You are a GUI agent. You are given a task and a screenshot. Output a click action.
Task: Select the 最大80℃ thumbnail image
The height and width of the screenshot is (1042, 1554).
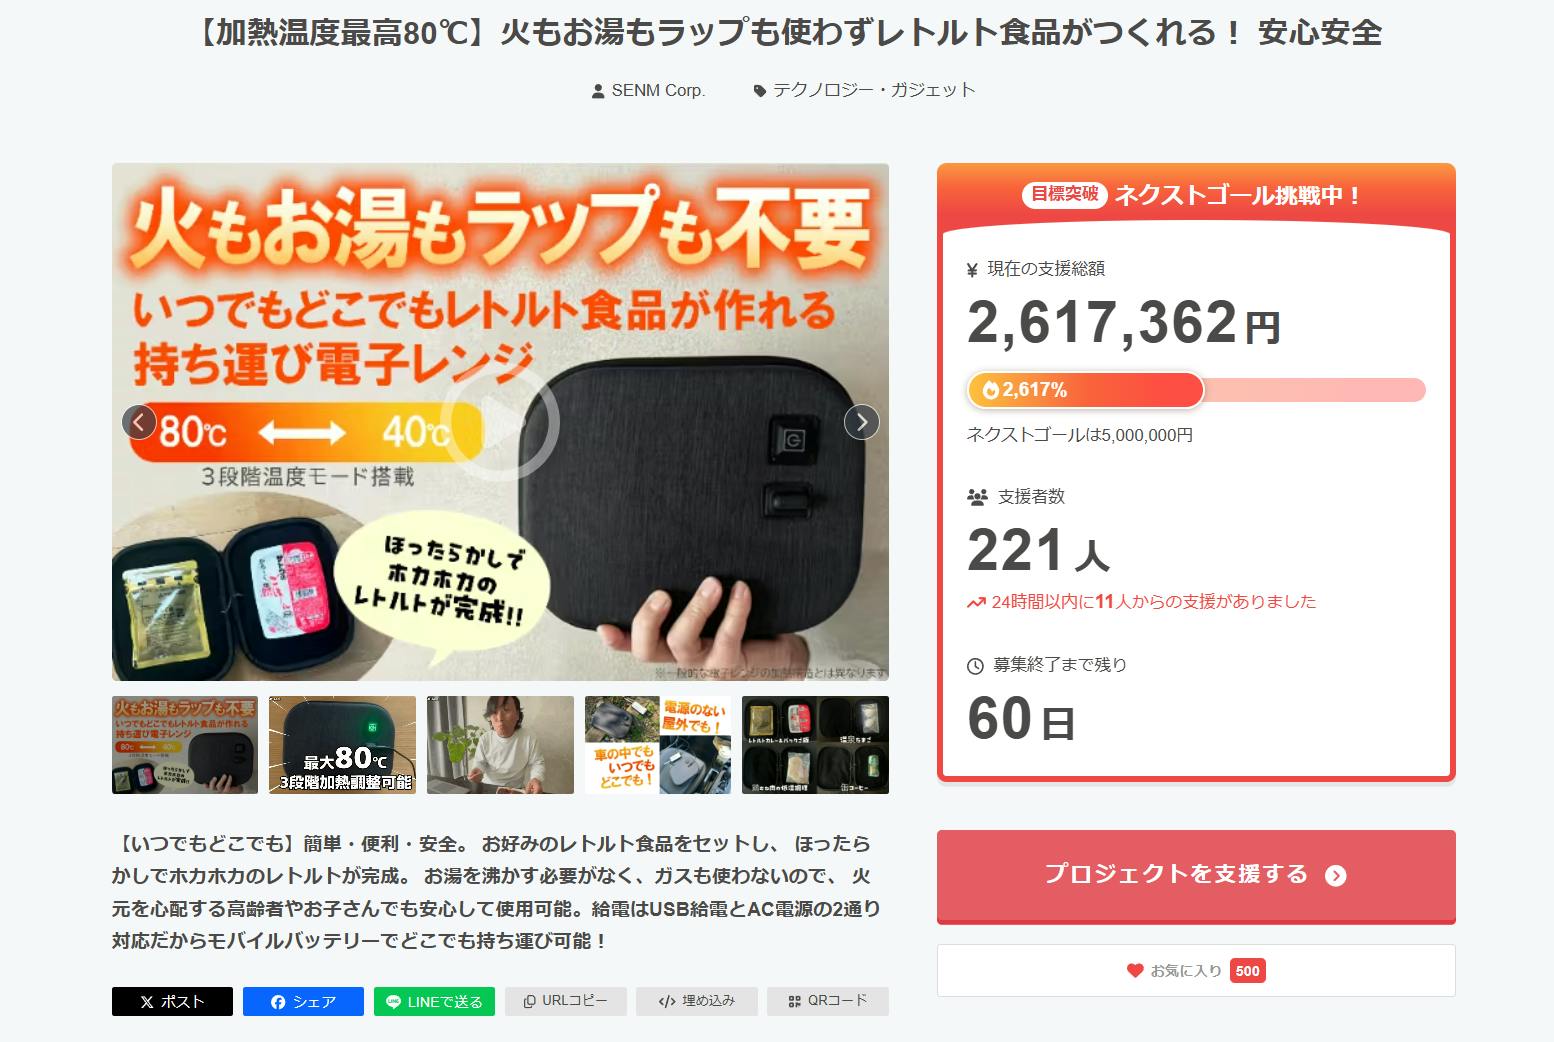342,745
